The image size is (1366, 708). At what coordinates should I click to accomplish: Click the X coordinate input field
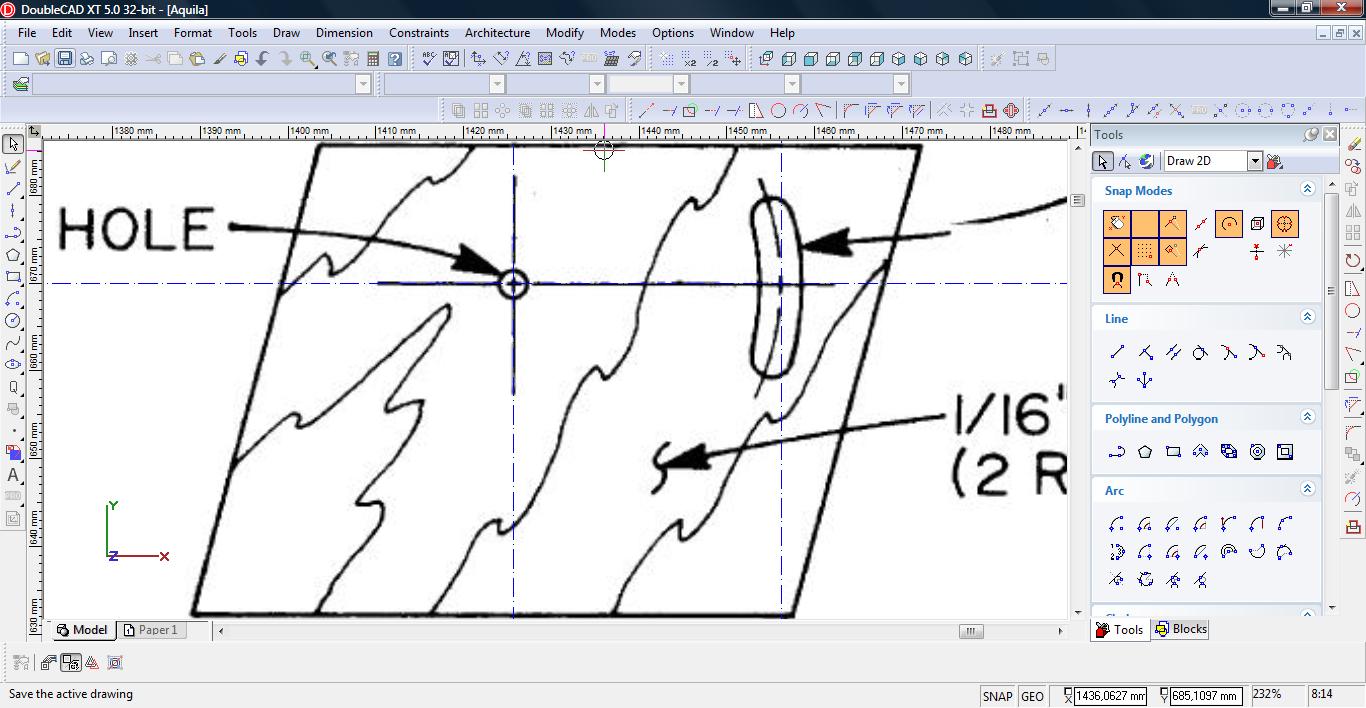coord(1110,696)
